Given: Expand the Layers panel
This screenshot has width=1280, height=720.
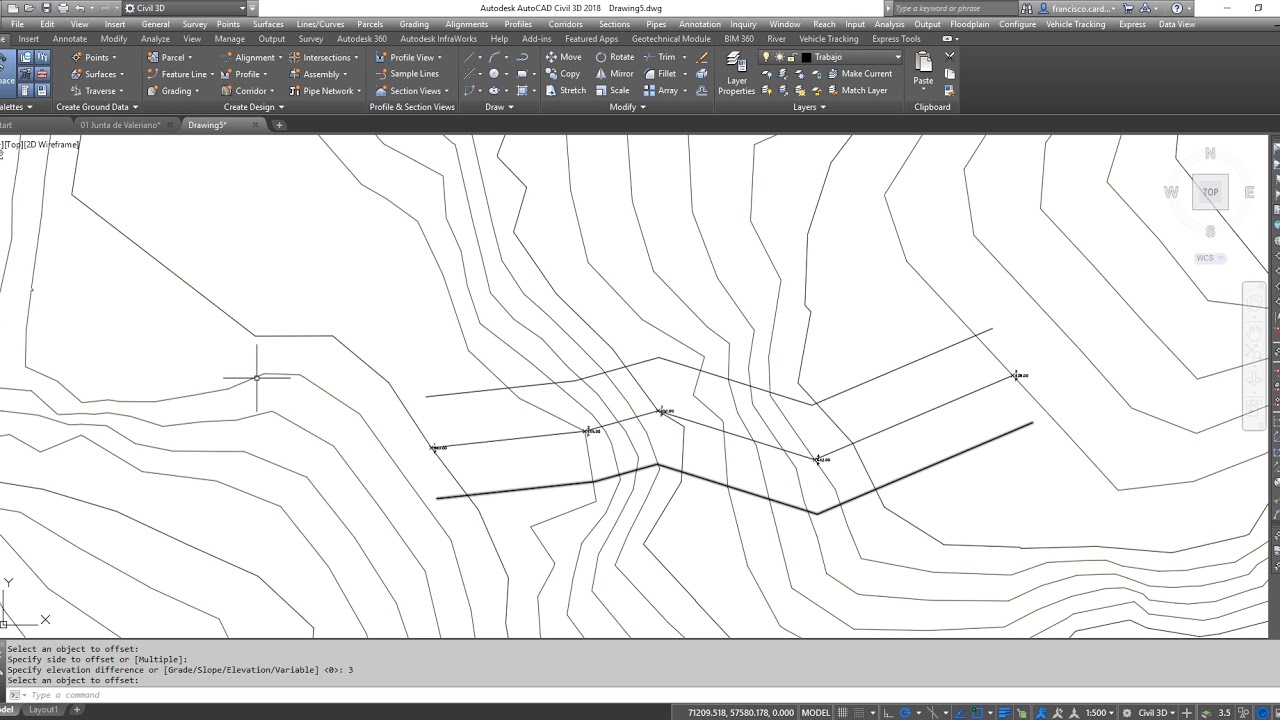Looking at the screenshot, I should click(809, 106).
